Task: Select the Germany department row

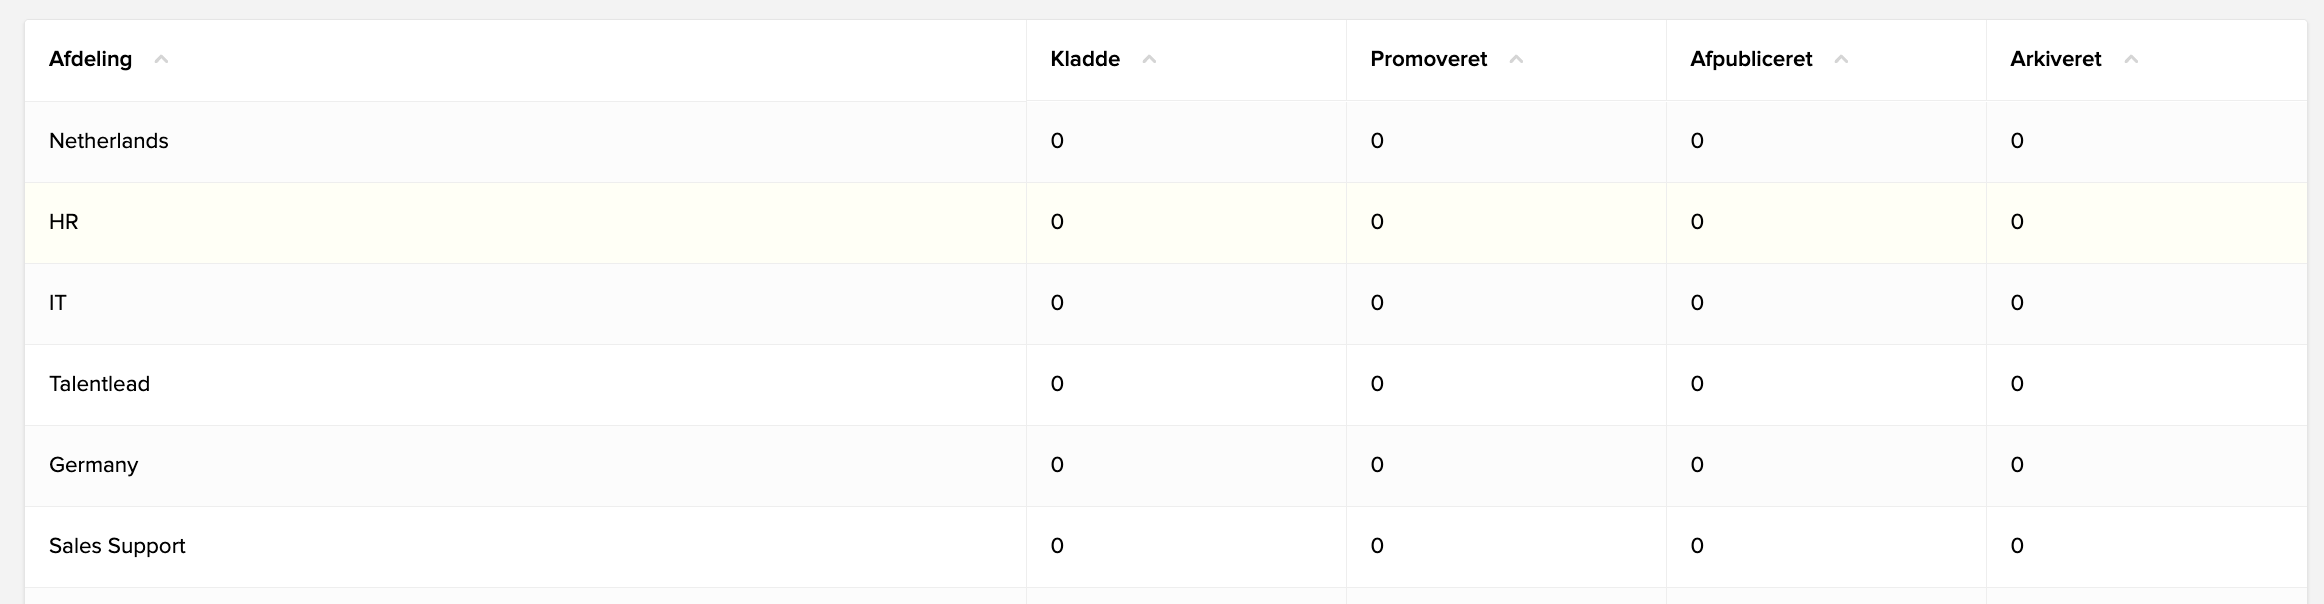Action: click(x=1166, y=465)
